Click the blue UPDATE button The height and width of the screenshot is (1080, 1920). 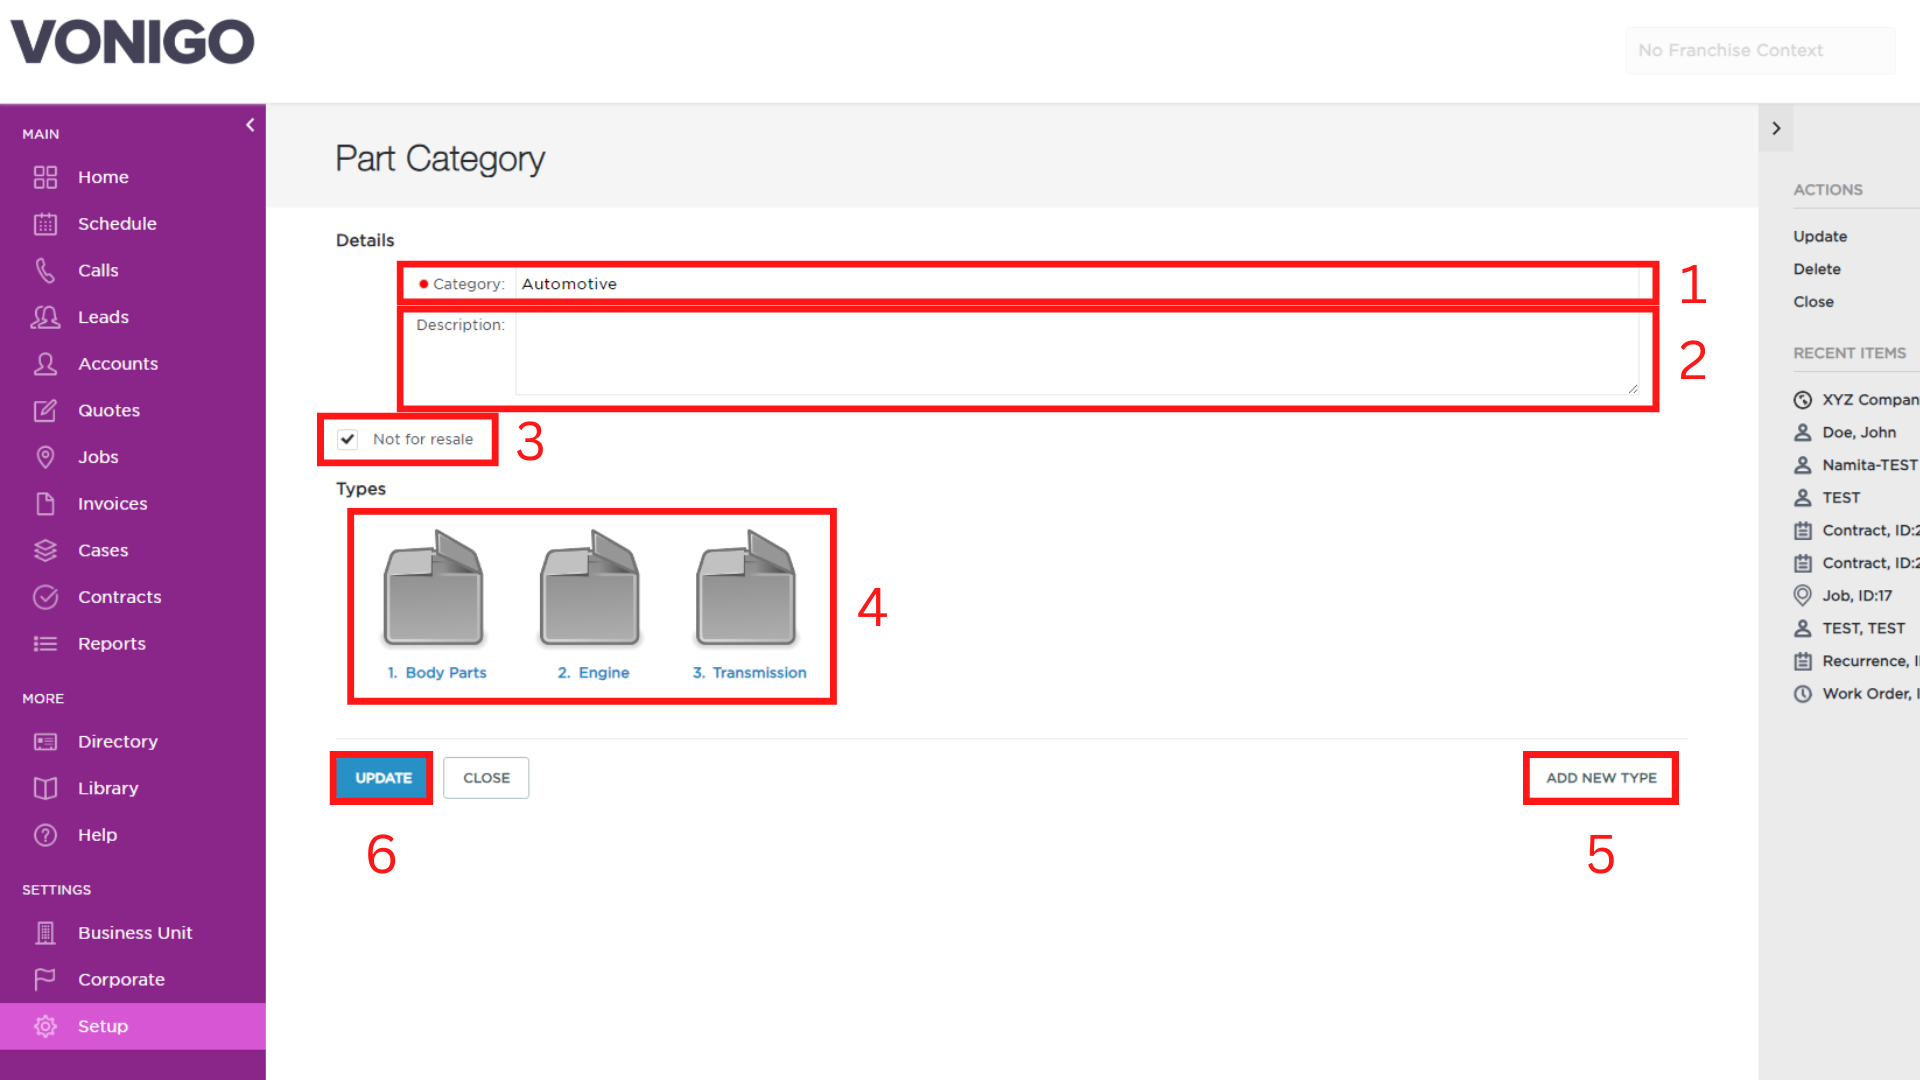pos(383,778)
